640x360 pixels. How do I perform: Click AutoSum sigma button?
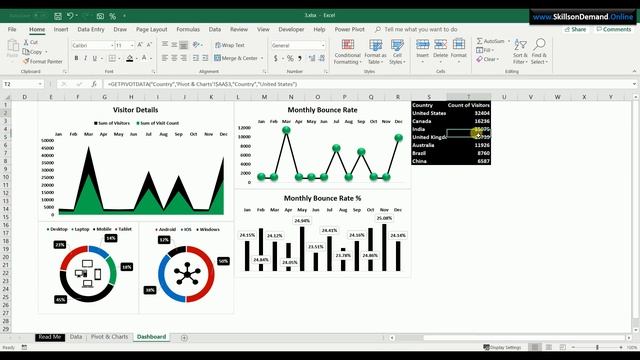pyautogui.click(x=491, y=41)
